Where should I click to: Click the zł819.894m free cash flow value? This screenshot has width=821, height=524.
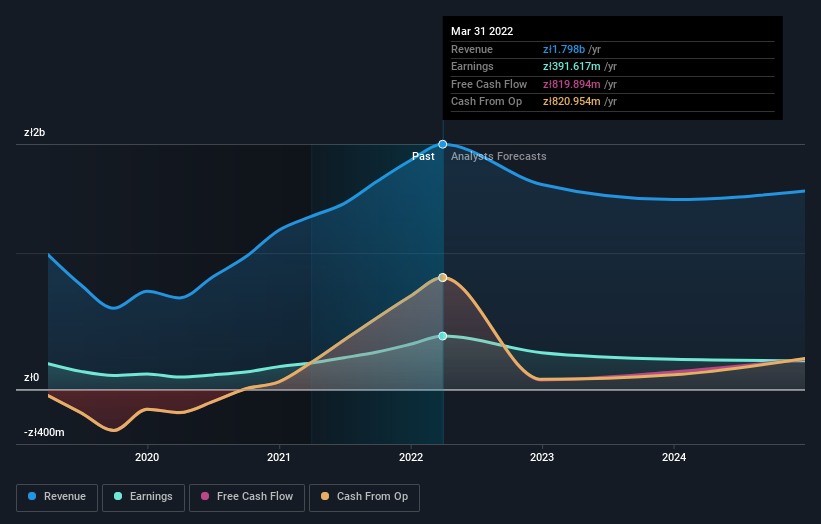tap(572, 84)
